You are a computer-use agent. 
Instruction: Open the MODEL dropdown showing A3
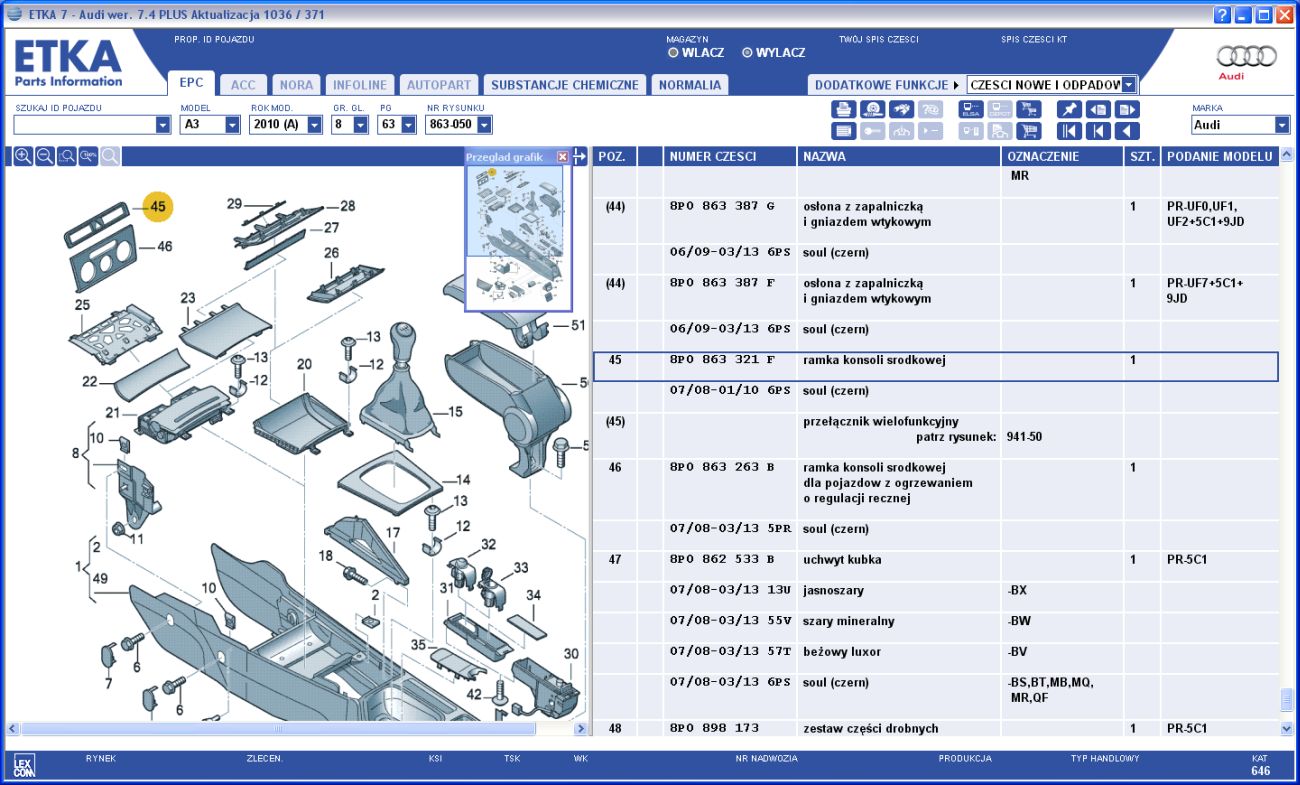pyautogui.click(x=232, y=125)
